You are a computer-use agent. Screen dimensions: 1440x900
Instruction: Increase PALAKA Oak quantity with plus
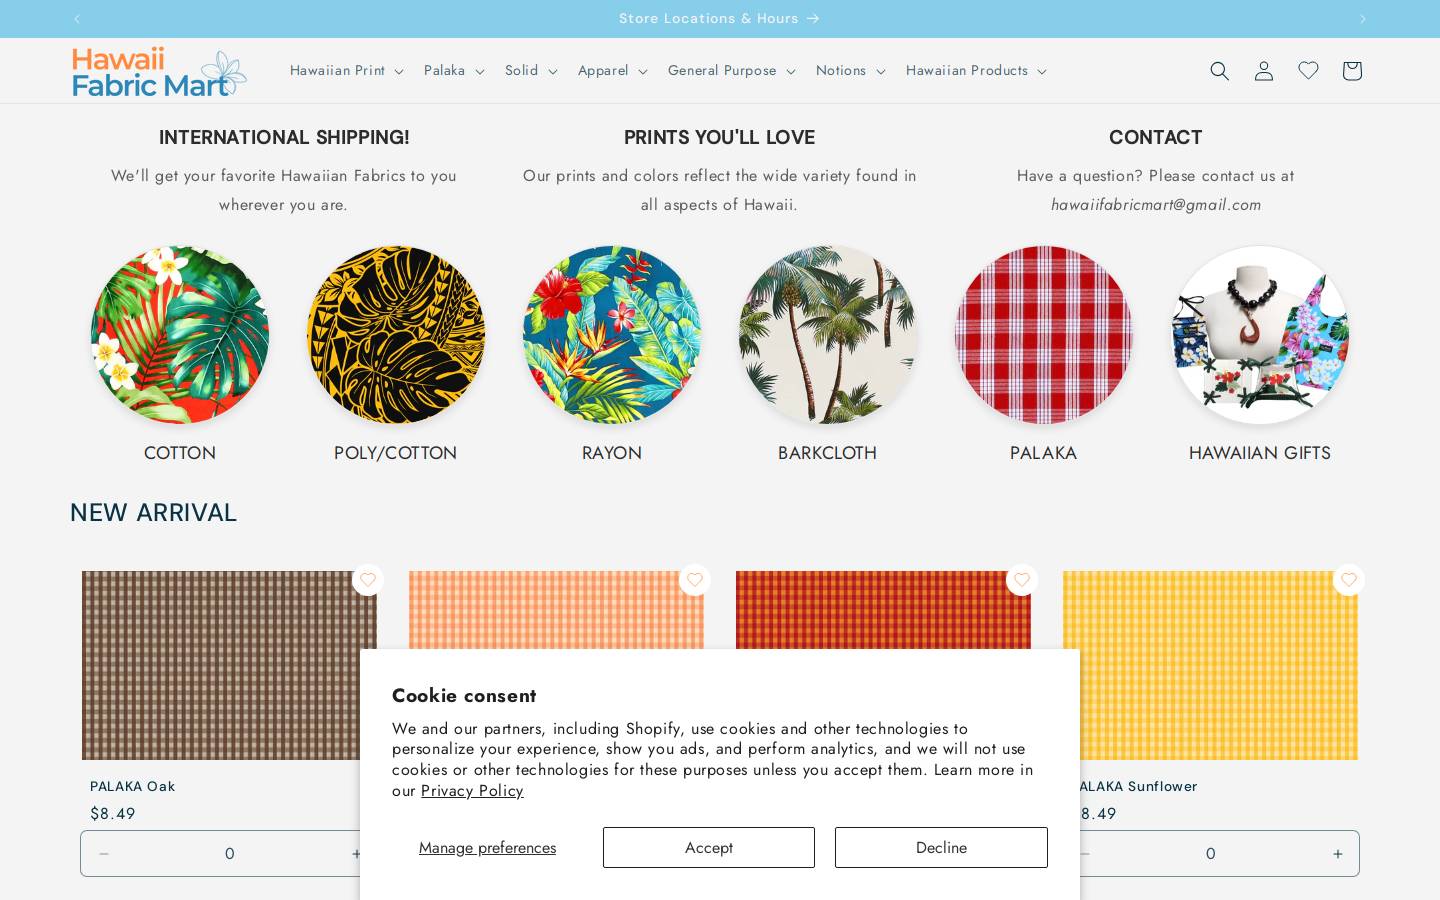(x=354, y=854)
